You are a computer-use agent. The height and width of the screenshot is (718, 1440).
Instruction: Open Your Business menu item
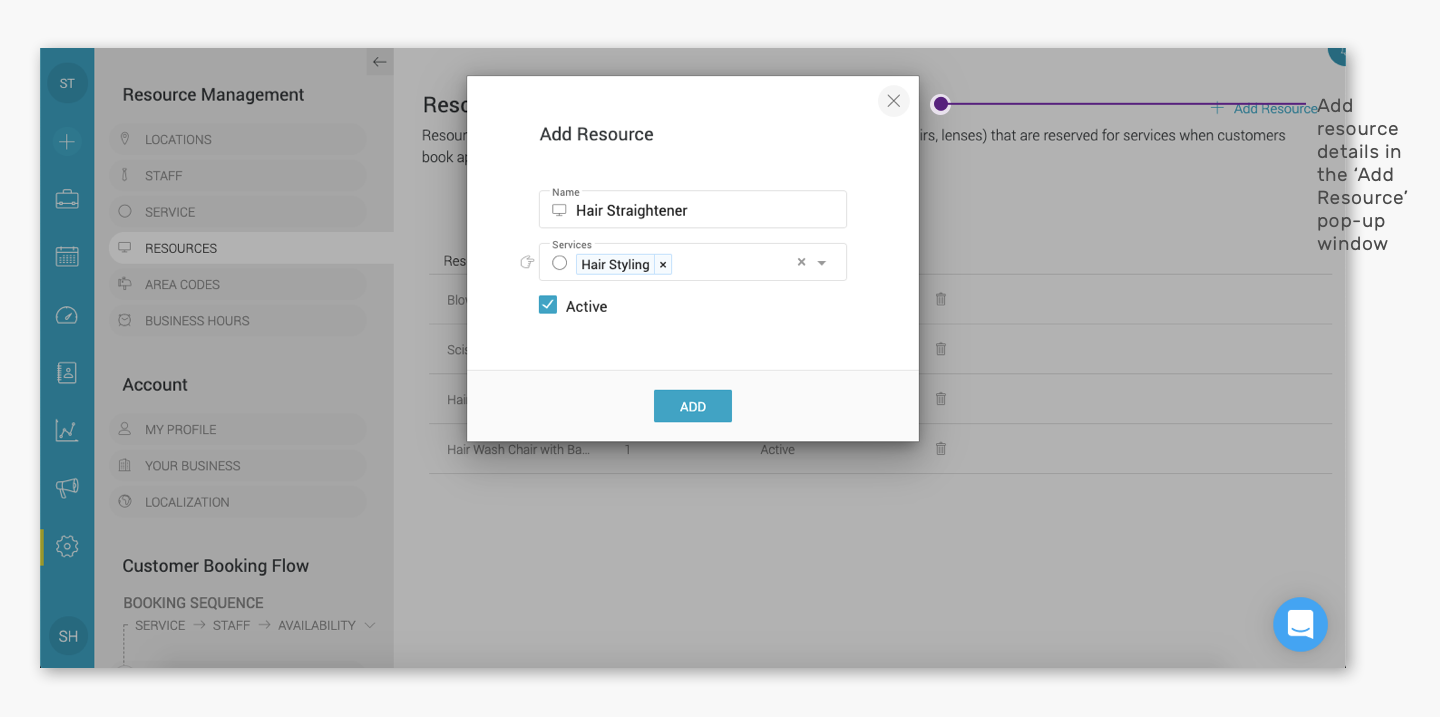237,465
